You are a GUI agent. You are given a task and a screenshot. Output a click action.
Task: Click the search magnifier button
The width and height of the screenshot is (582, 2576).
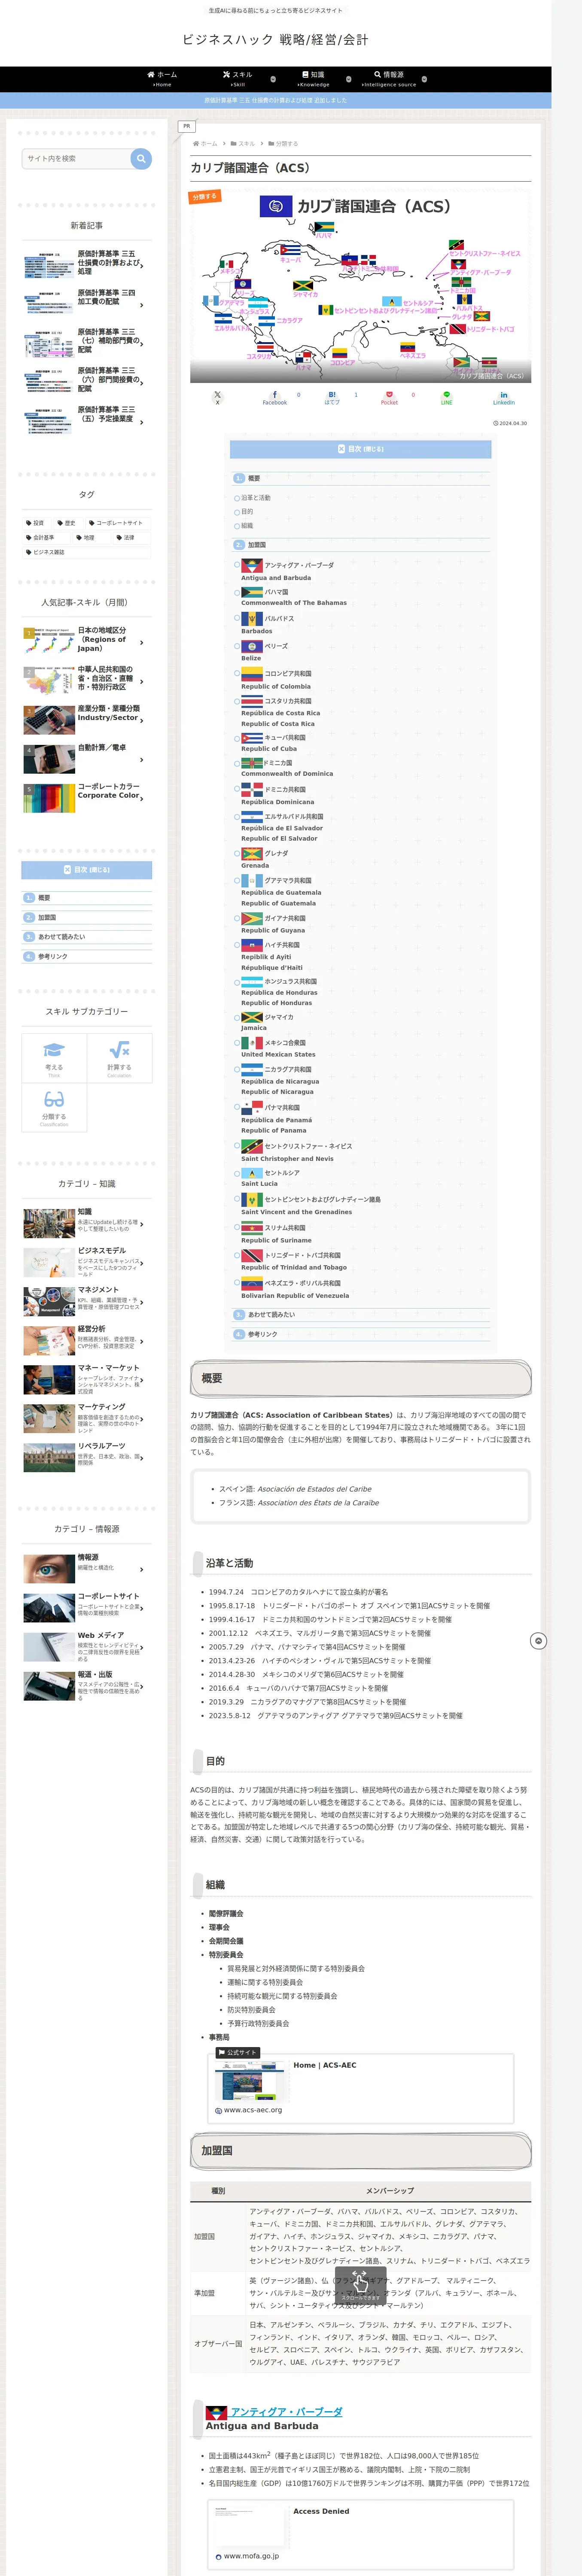pyautogui.click(x=141, y=158)
